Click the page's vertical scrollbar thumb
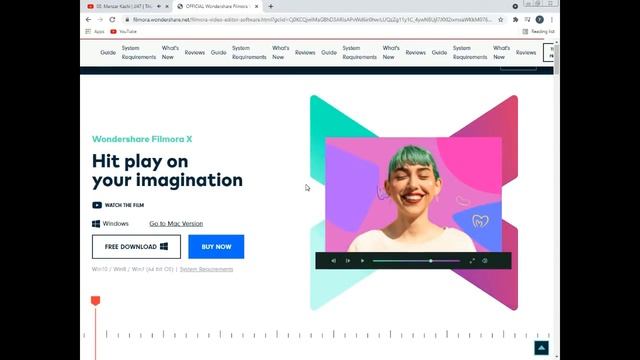This screenshot has width=640, height=360. [x=556, y=59]
